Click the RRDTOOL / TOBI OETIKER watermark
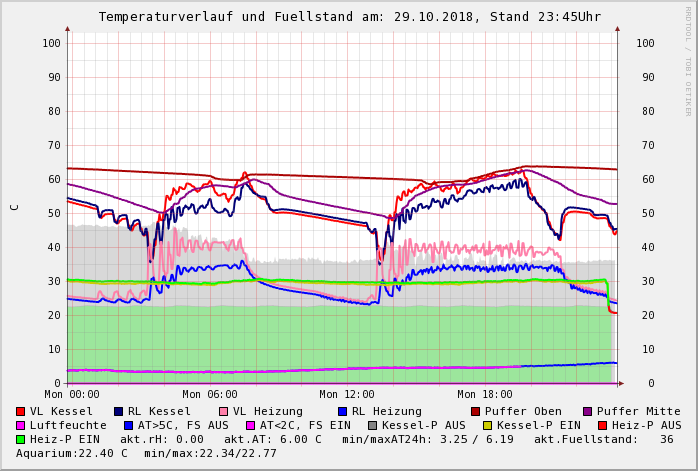698x471 pixels. [x=688, y=60]
